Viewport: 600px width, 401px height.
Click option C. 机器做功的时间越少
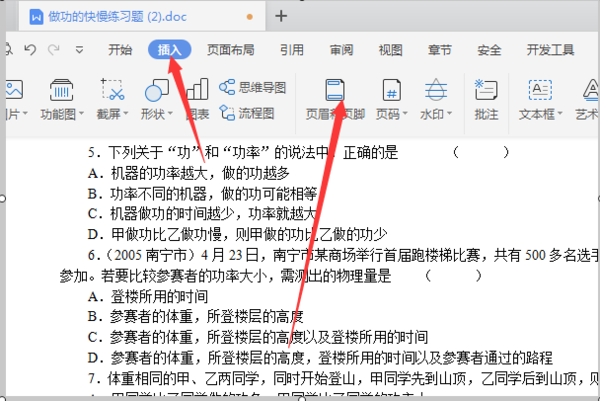[x=160, y=214]
